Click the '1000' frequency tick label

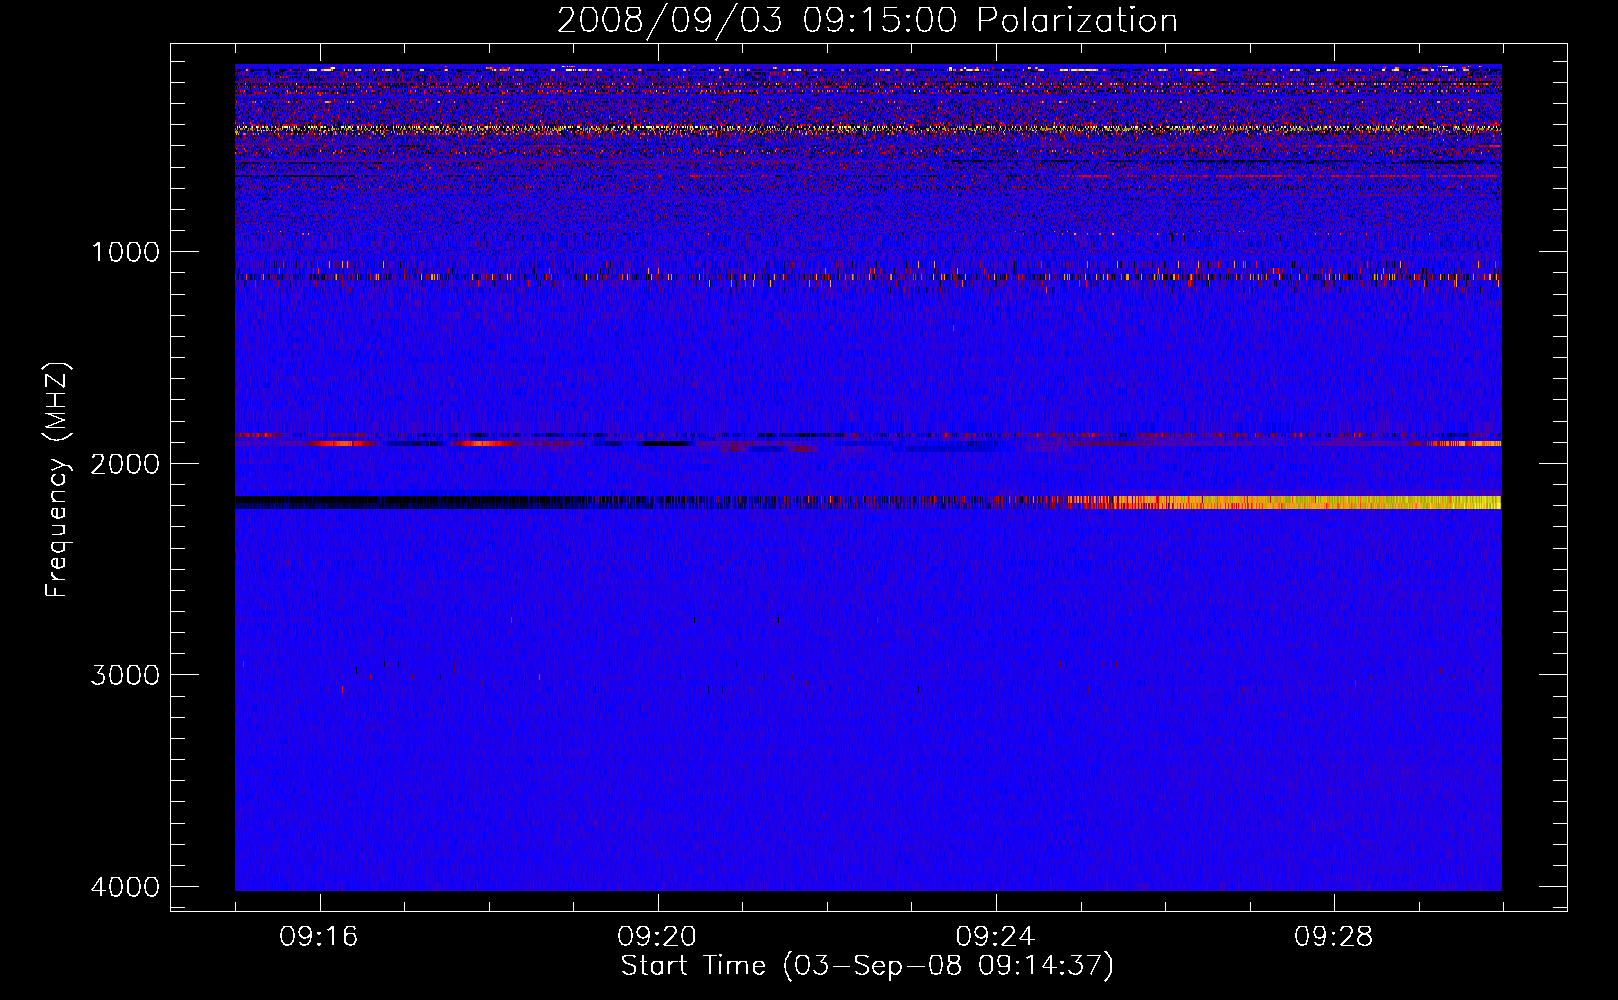click(x=125, y=252)
